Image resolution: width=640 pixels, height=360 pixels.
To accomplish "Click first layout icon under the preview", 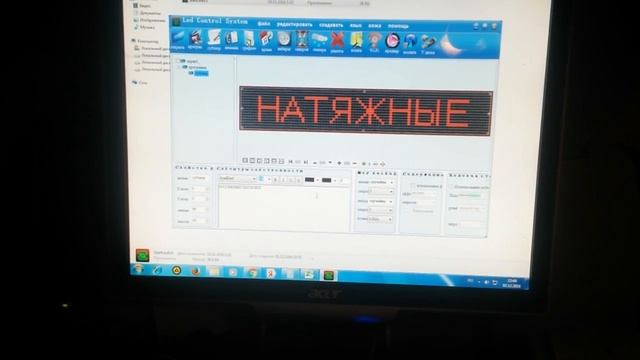I will click(245, 161).
